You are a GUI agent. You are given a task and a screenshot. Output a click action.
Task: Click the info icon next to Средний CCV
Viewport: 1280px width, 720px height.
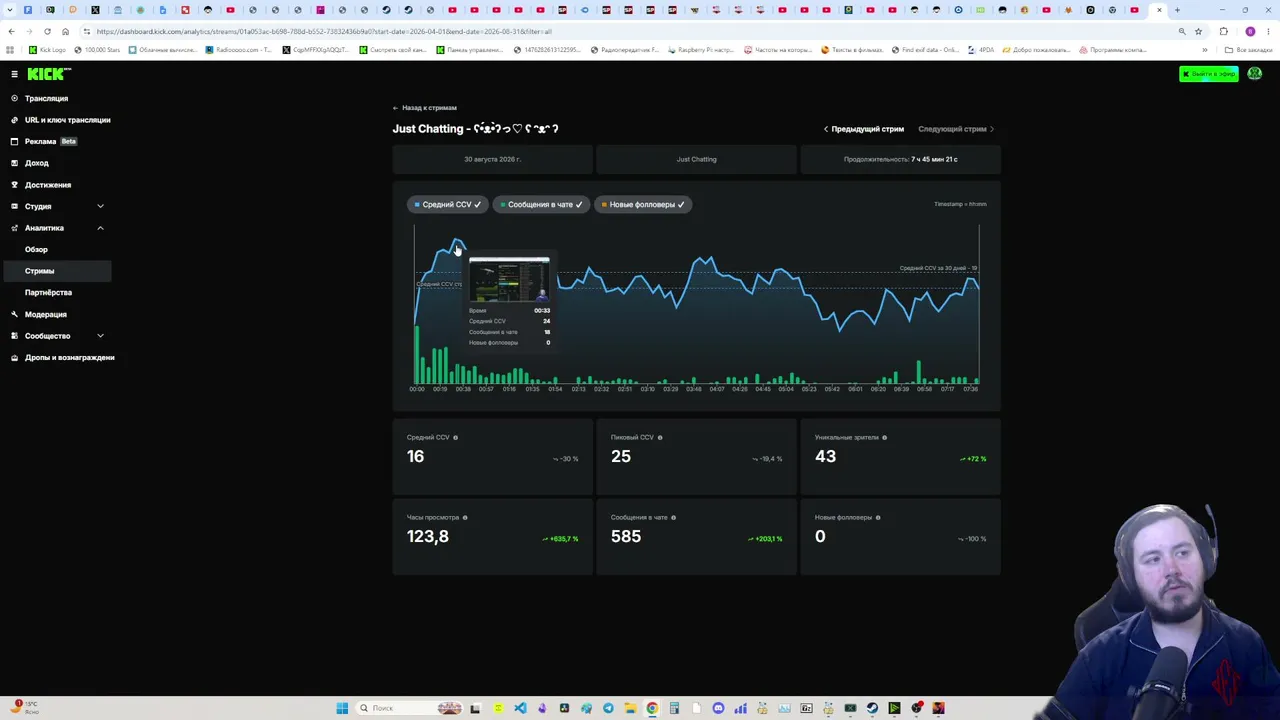pos(456,438)
